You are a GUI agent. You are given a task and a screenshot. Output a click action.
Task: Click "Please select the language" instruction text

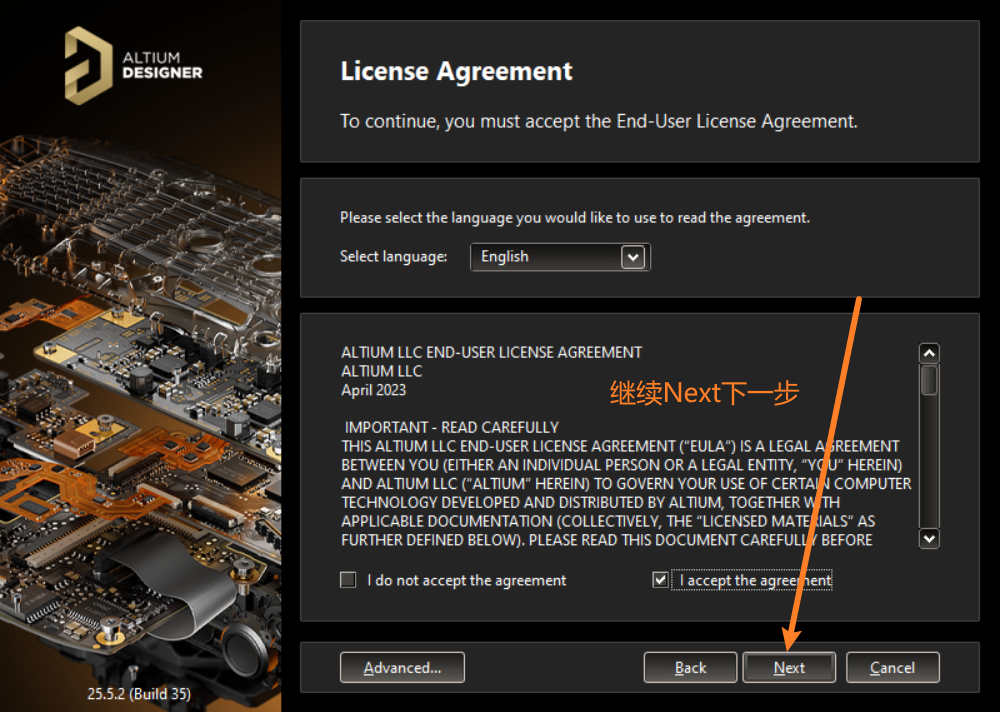[x=575, y=218]
